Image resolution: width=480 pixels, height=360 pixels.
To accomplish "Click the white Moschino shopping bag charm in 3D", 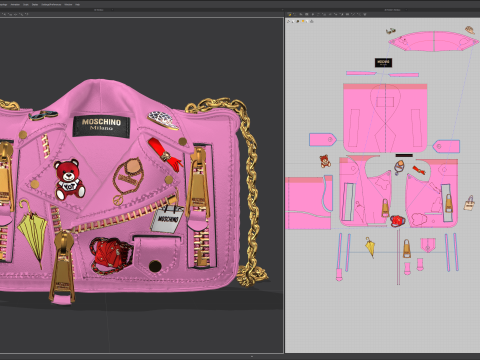I will click(x=167, y=219).
